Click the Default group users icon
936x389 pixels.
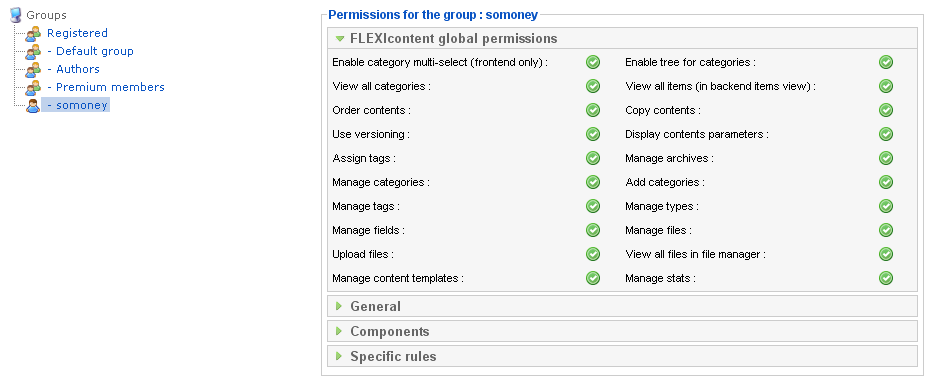(33, 51)
